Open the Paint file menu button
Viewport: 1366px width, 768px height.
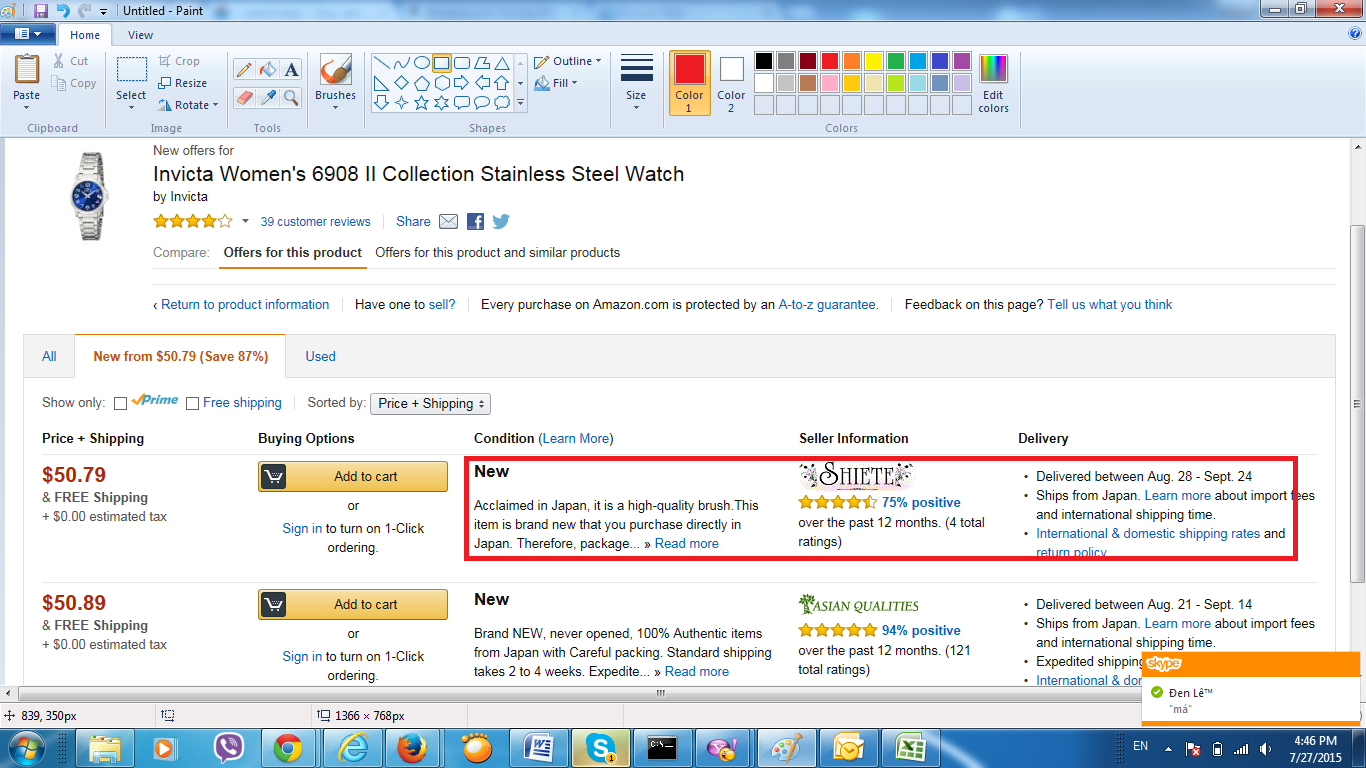tap(28, 34)
